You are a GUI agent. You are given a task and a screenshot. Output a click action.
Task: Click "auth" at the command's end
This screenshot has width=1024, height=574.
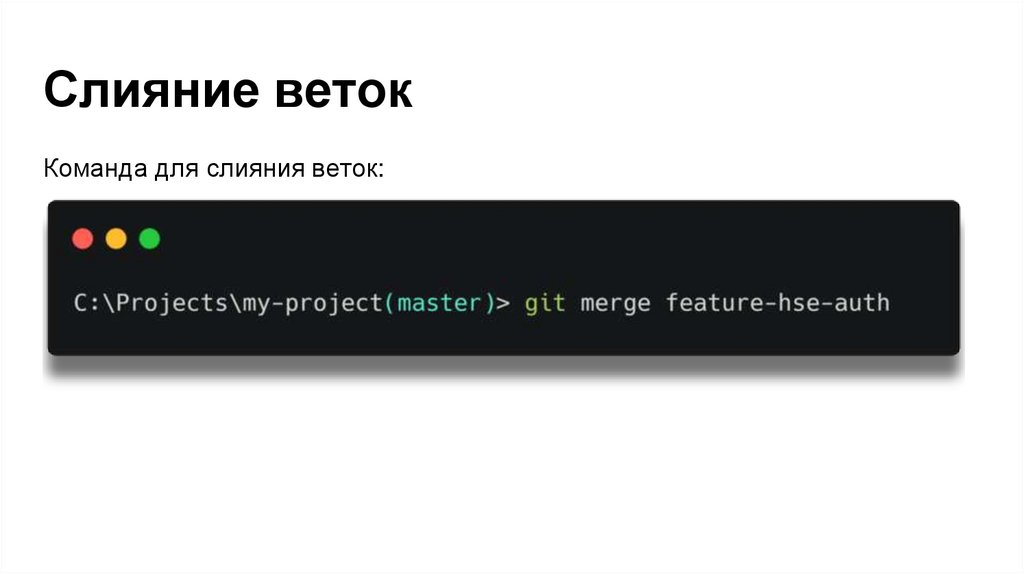(x=858, y=302)
